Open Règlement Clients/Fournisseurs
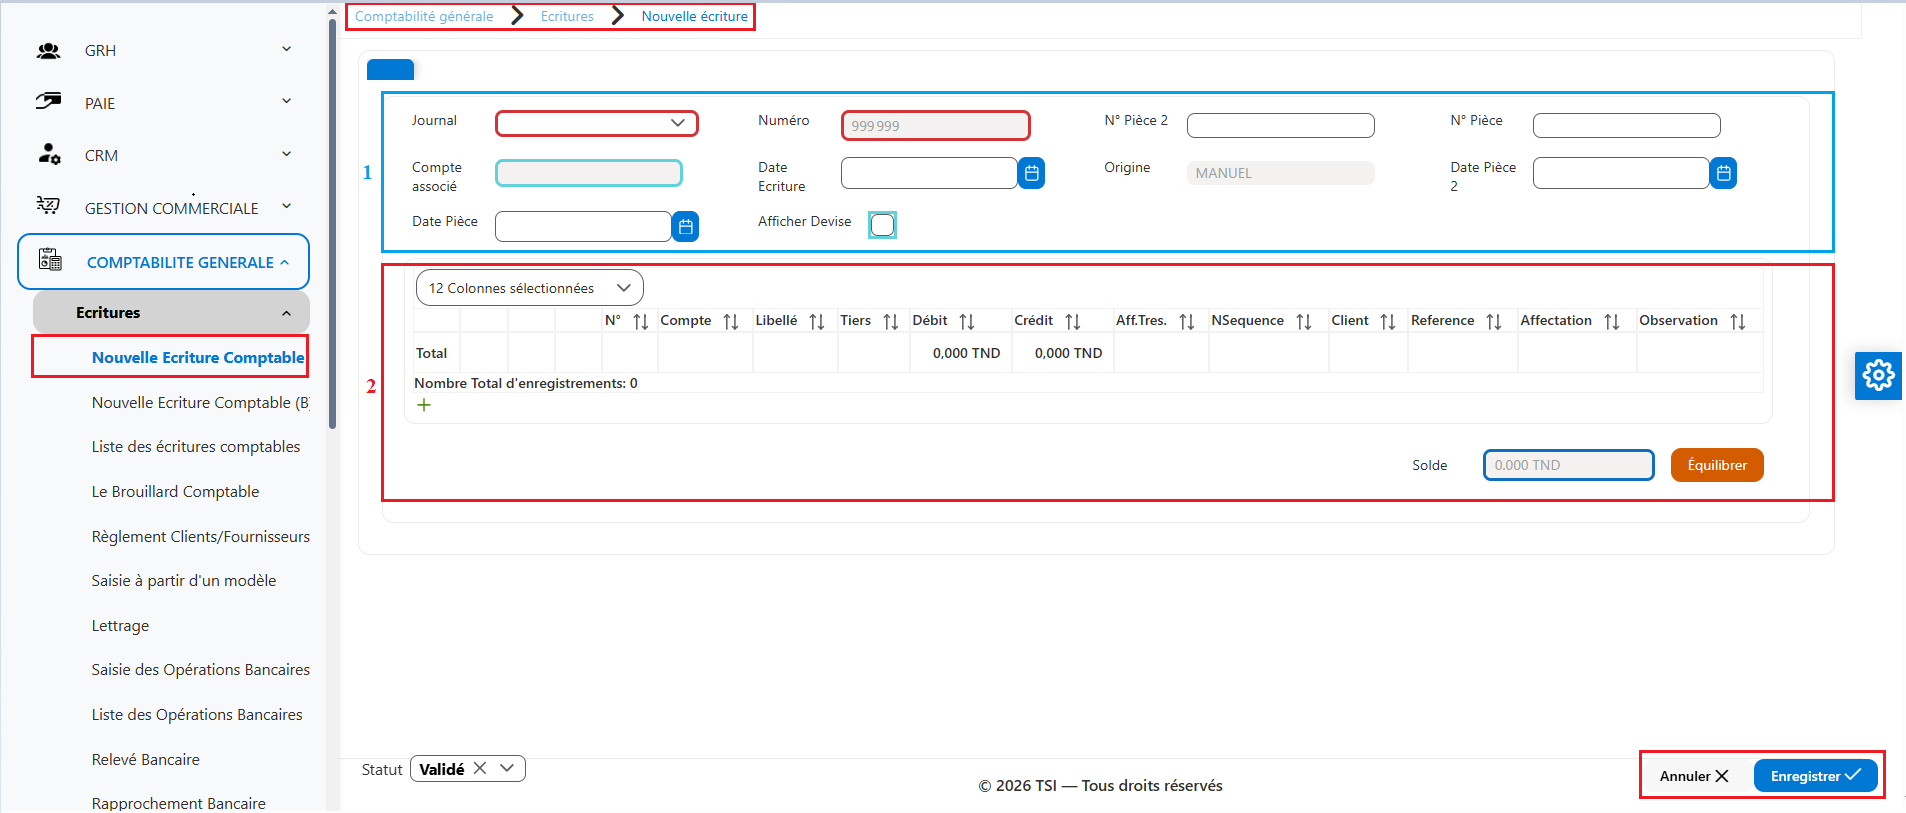Screen dimensions: 1906x813 coord(200,536)
